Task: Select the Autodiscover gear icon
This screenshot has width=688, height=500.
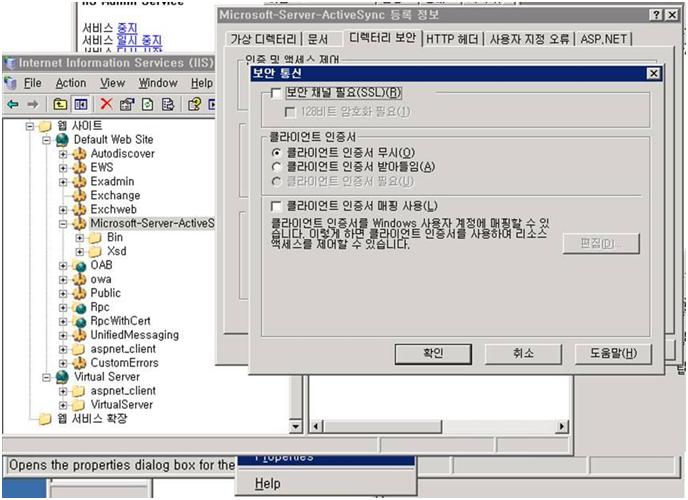Action: pyautogui.click(x=79, y=154)
